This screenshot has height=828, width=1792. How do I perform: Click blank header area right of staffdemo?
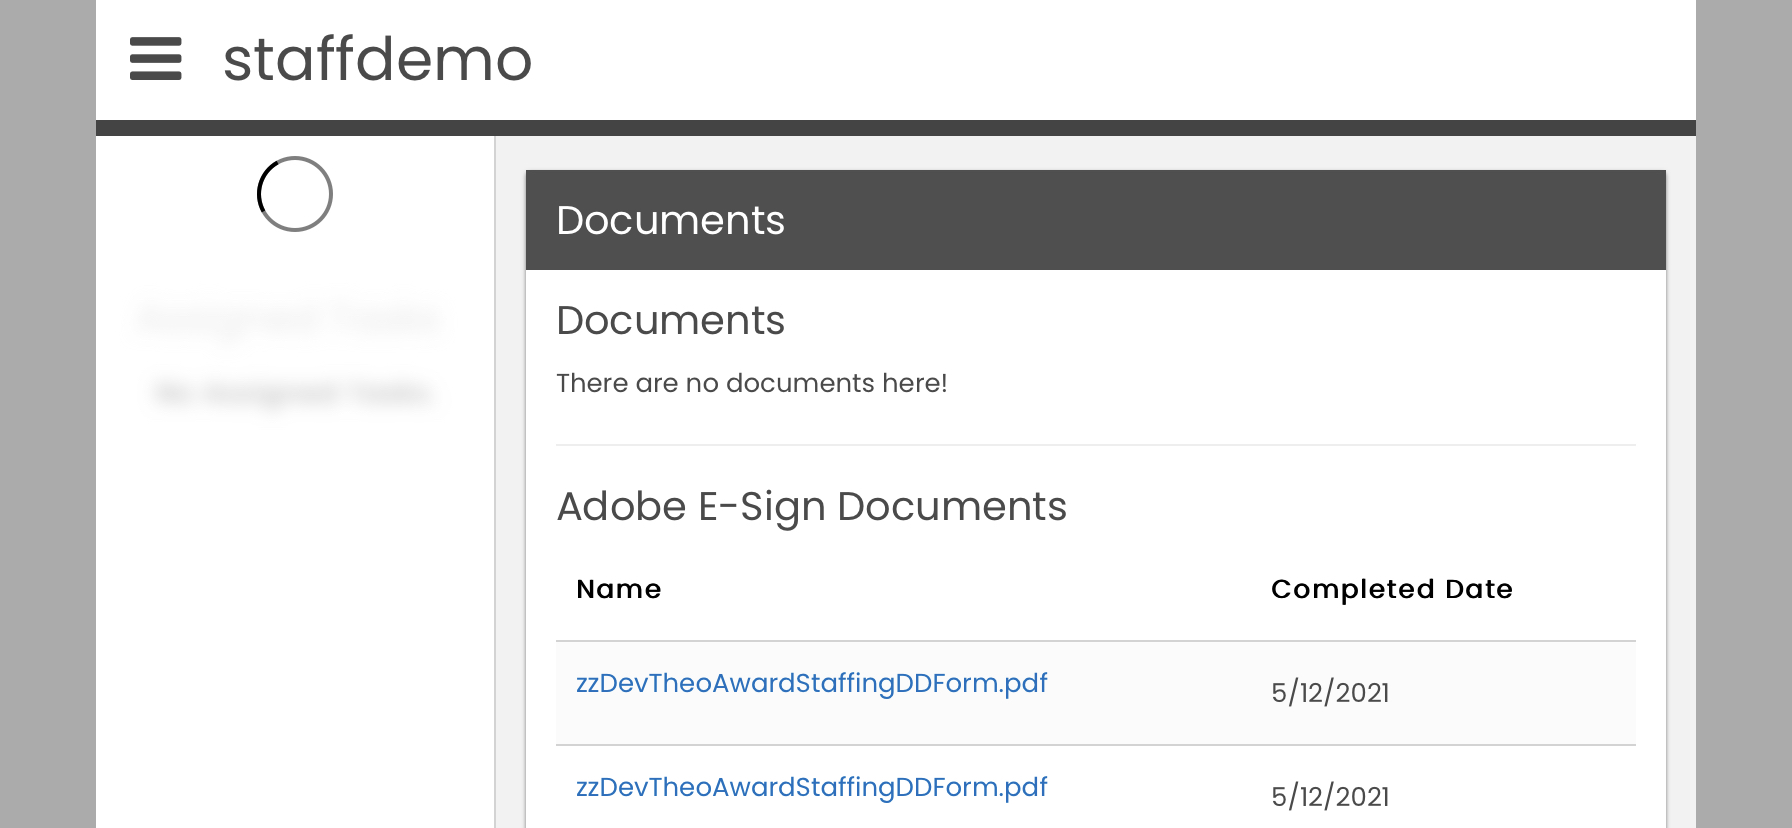coord(1100,60)
